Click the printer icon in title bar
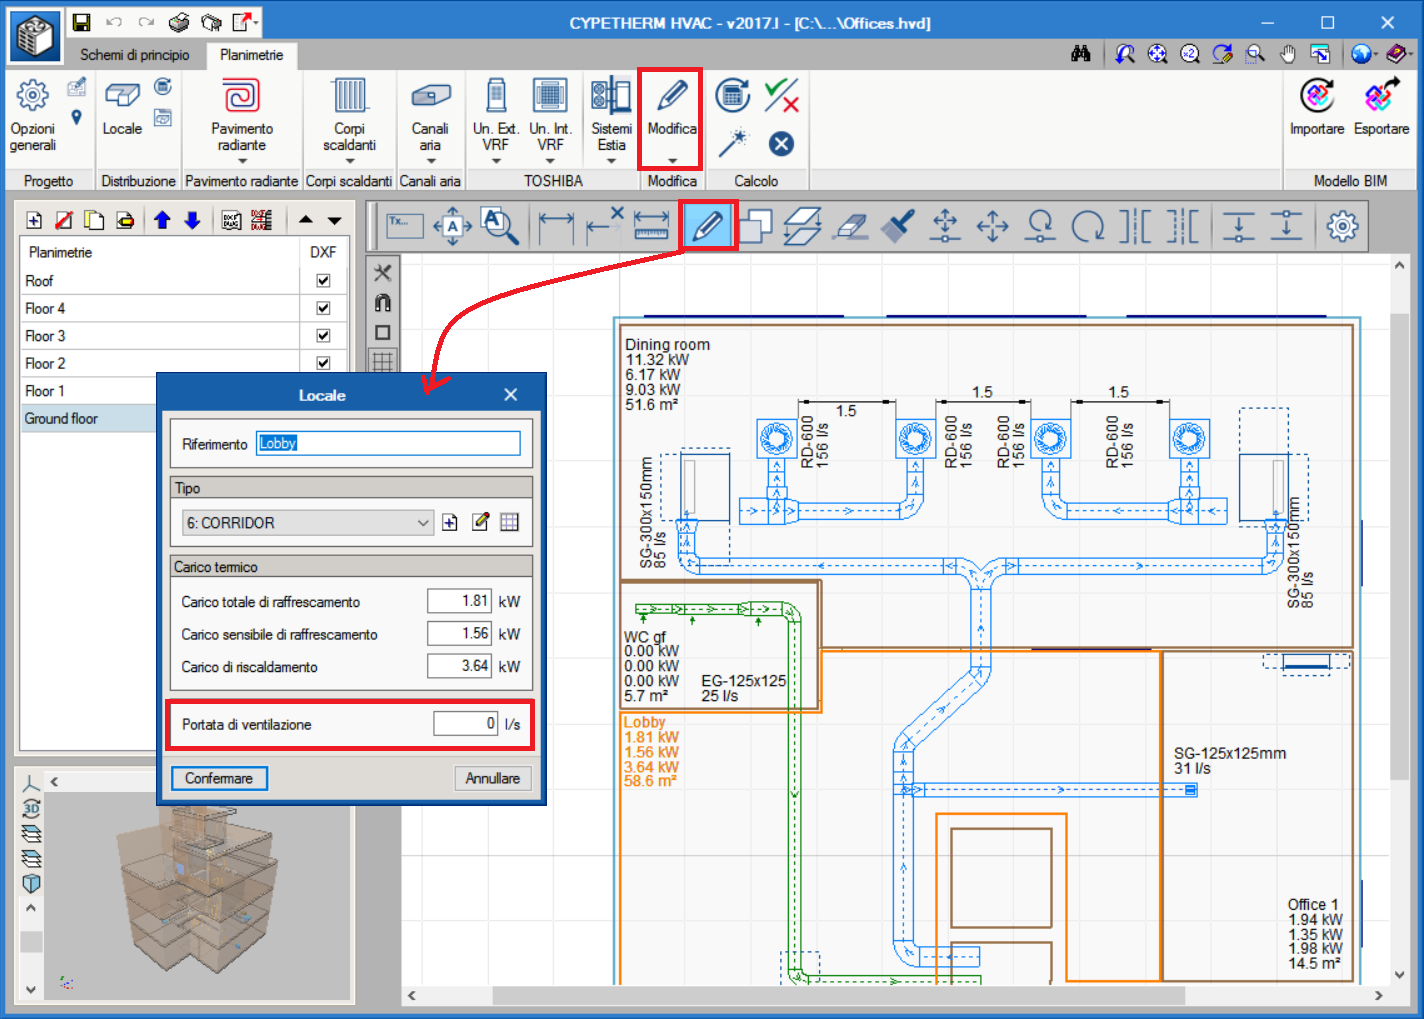This screenshot has height=1019, width=1424. click(179, 22)
